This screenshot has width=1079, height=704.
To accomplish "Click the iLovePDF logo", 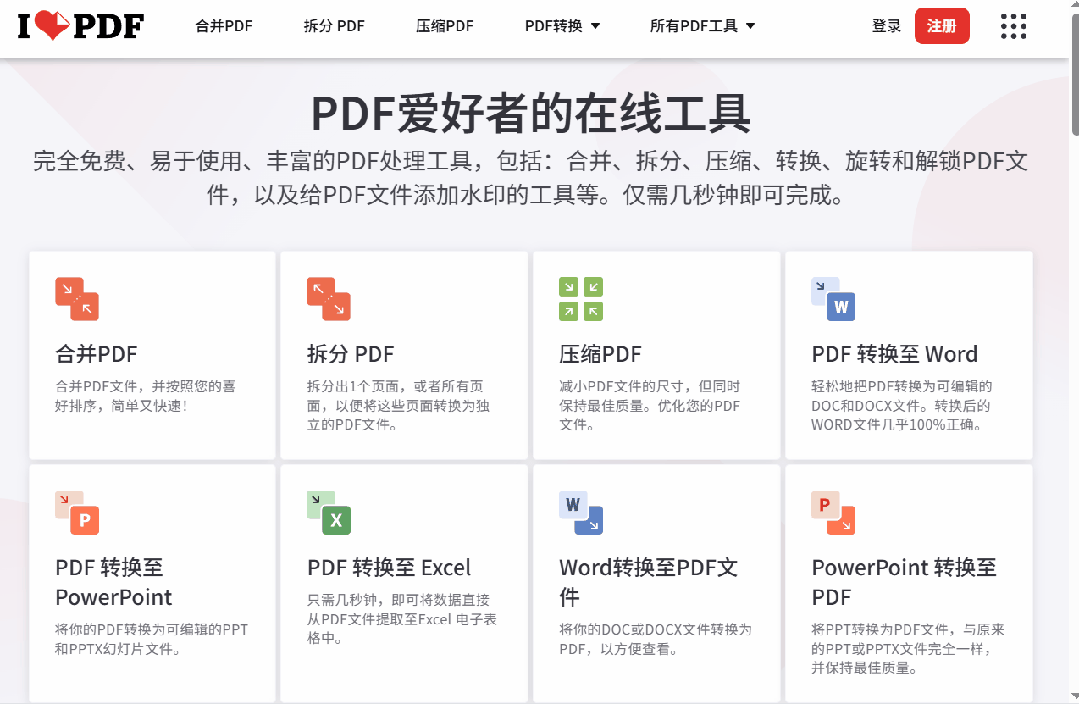I will [x=81, y=26].
